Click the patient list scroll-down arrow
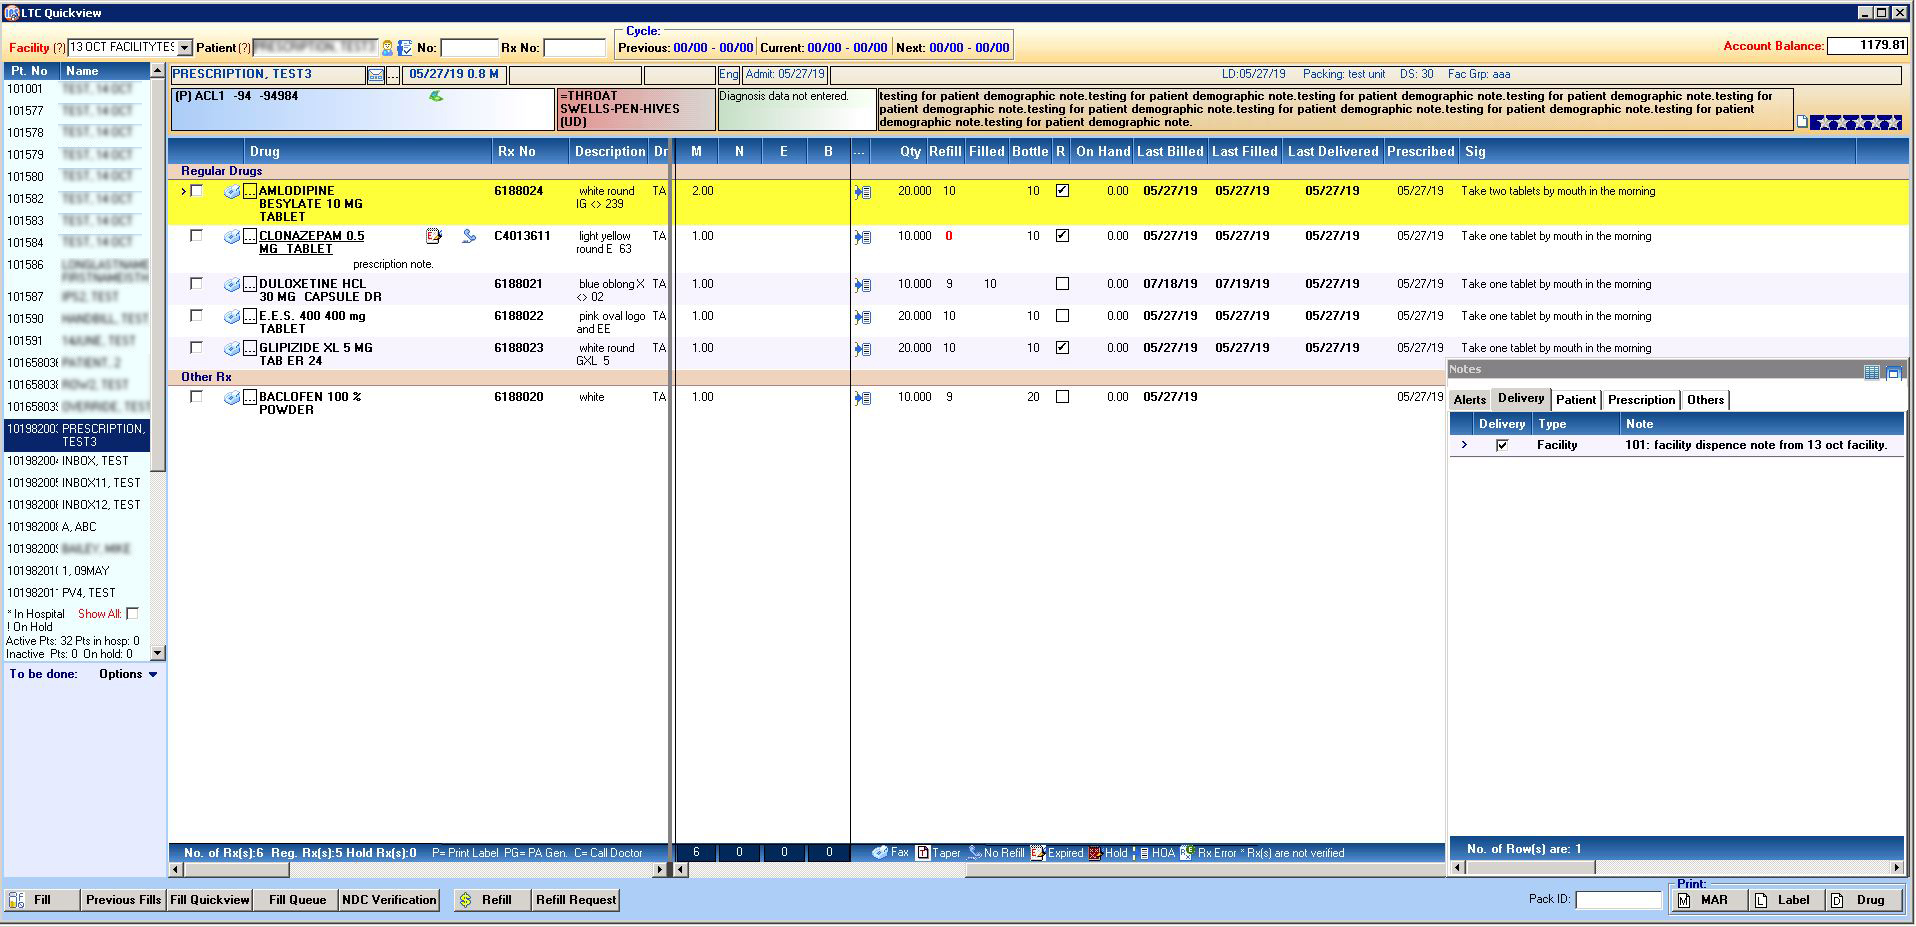The width and height of the screenshot is (1916, 927). (157, 653)
